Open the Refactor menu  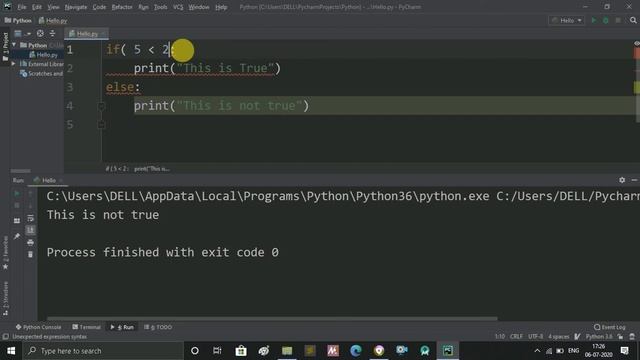coord(122,7)
